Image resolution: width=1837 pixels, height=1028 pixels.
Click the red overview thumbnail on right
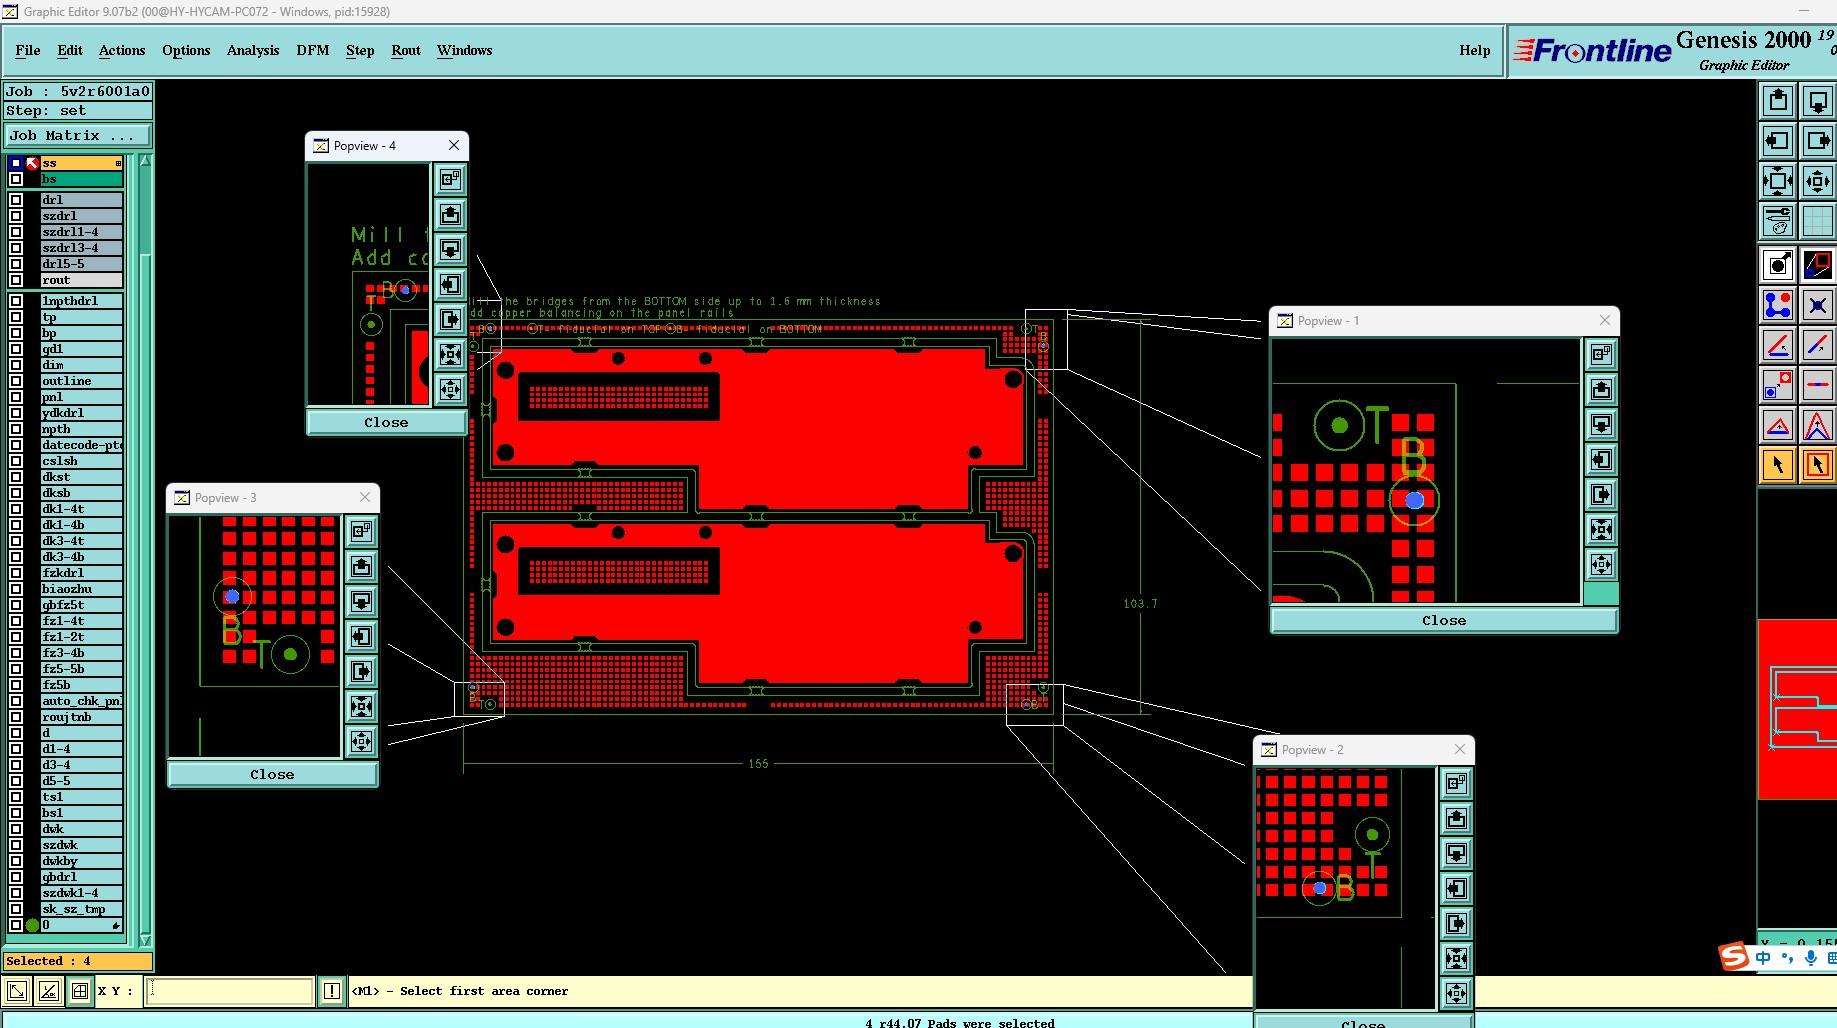pyautogui.click(x=1797, y=709)
